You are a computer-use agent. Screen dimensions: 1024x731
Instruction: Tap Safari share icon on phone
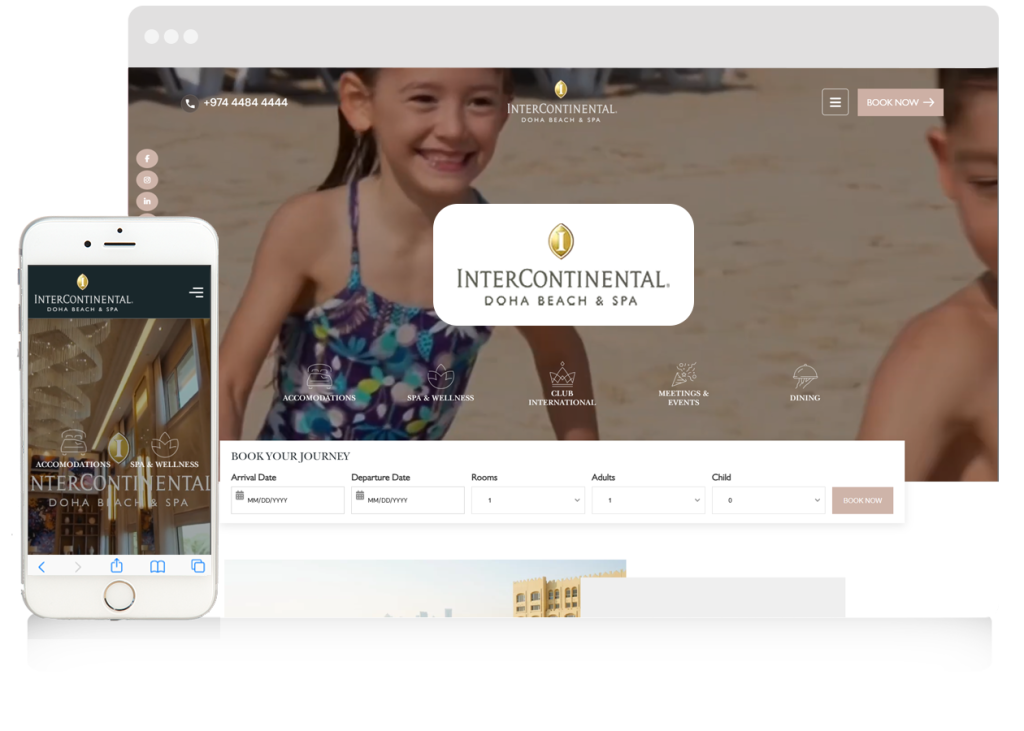tap(116, 565)
